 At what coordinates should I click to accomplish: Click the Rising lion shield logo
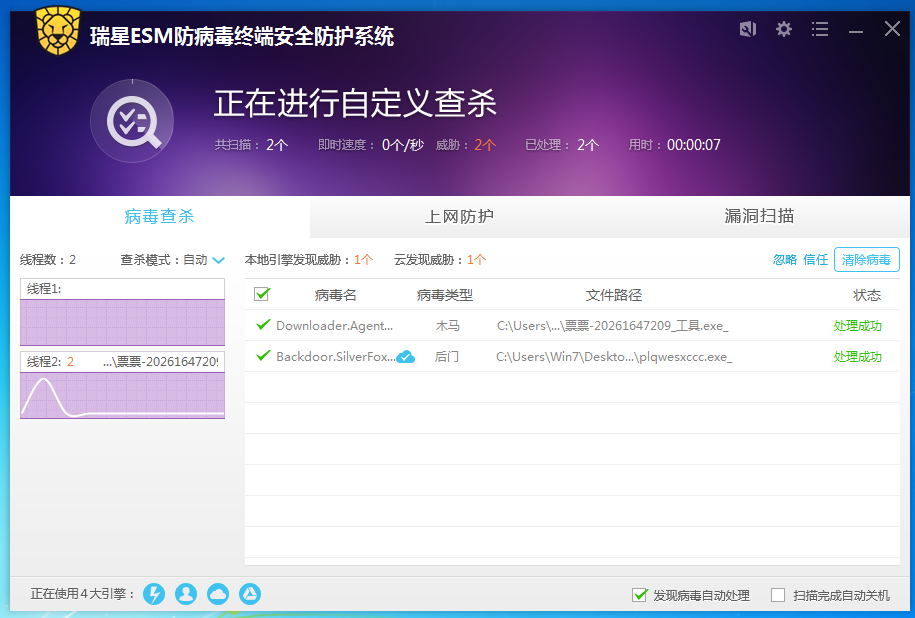58,31
